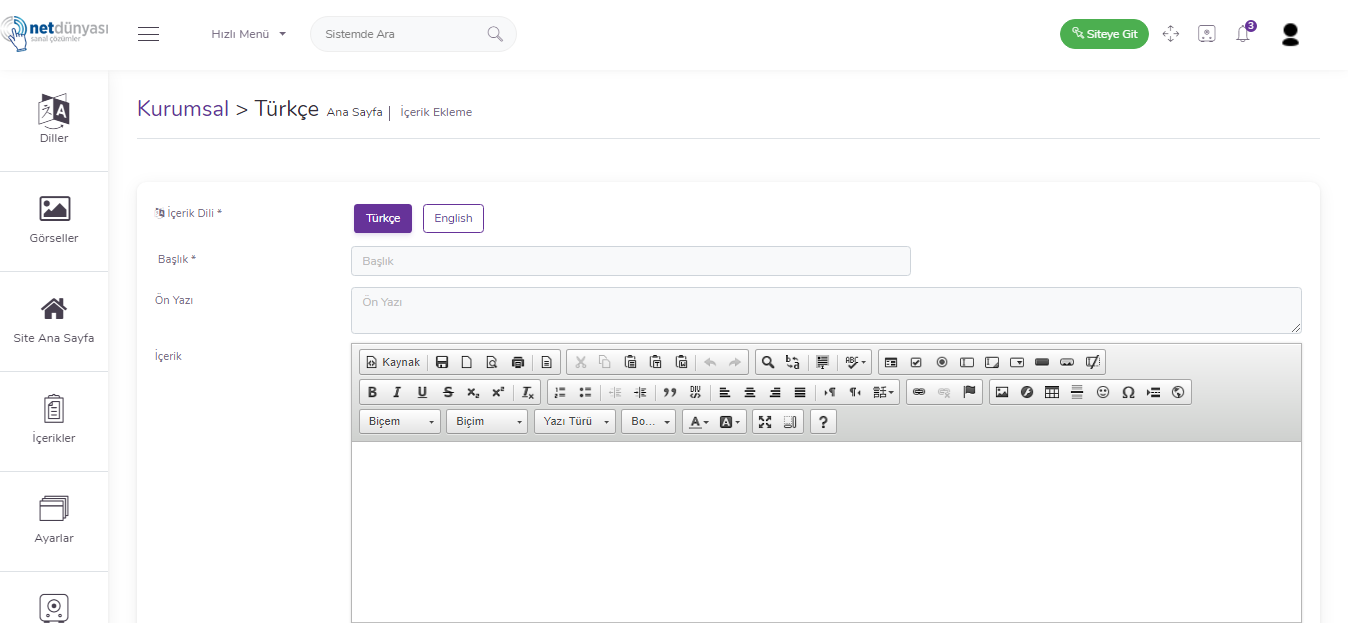Toggle Subscript formatting

[473, 392]
